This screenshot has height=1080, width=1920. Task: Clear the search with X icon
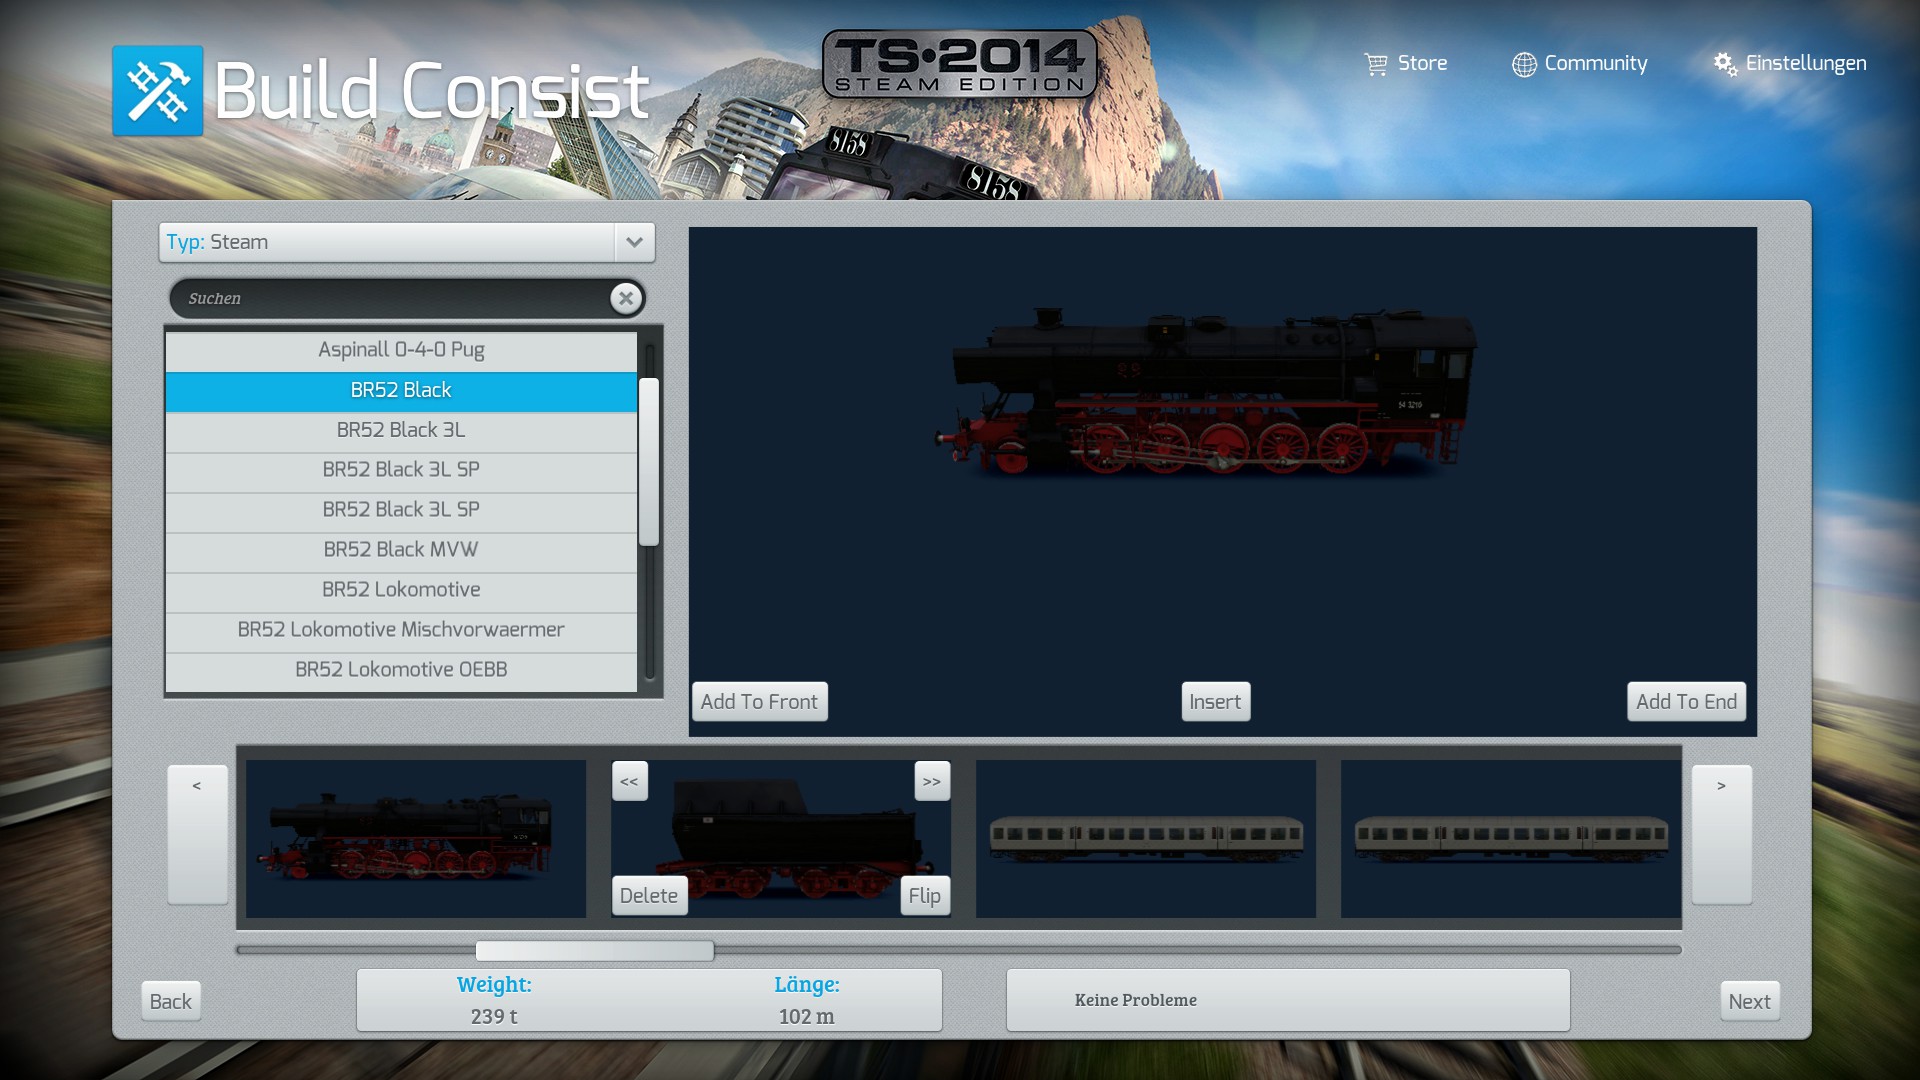pyautogui.click(x=626, y=298)
